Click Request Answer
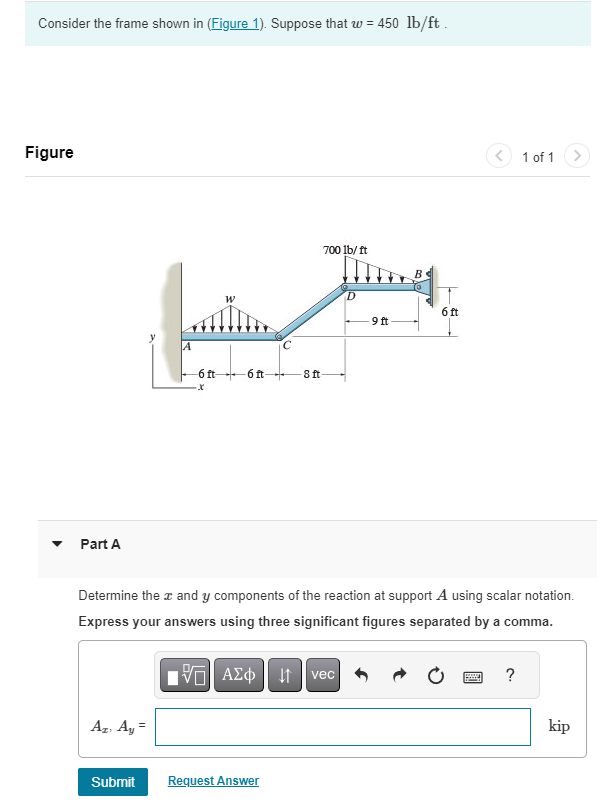Image resolution: width=597 pixels, height=801 pixels. point(213,780)
